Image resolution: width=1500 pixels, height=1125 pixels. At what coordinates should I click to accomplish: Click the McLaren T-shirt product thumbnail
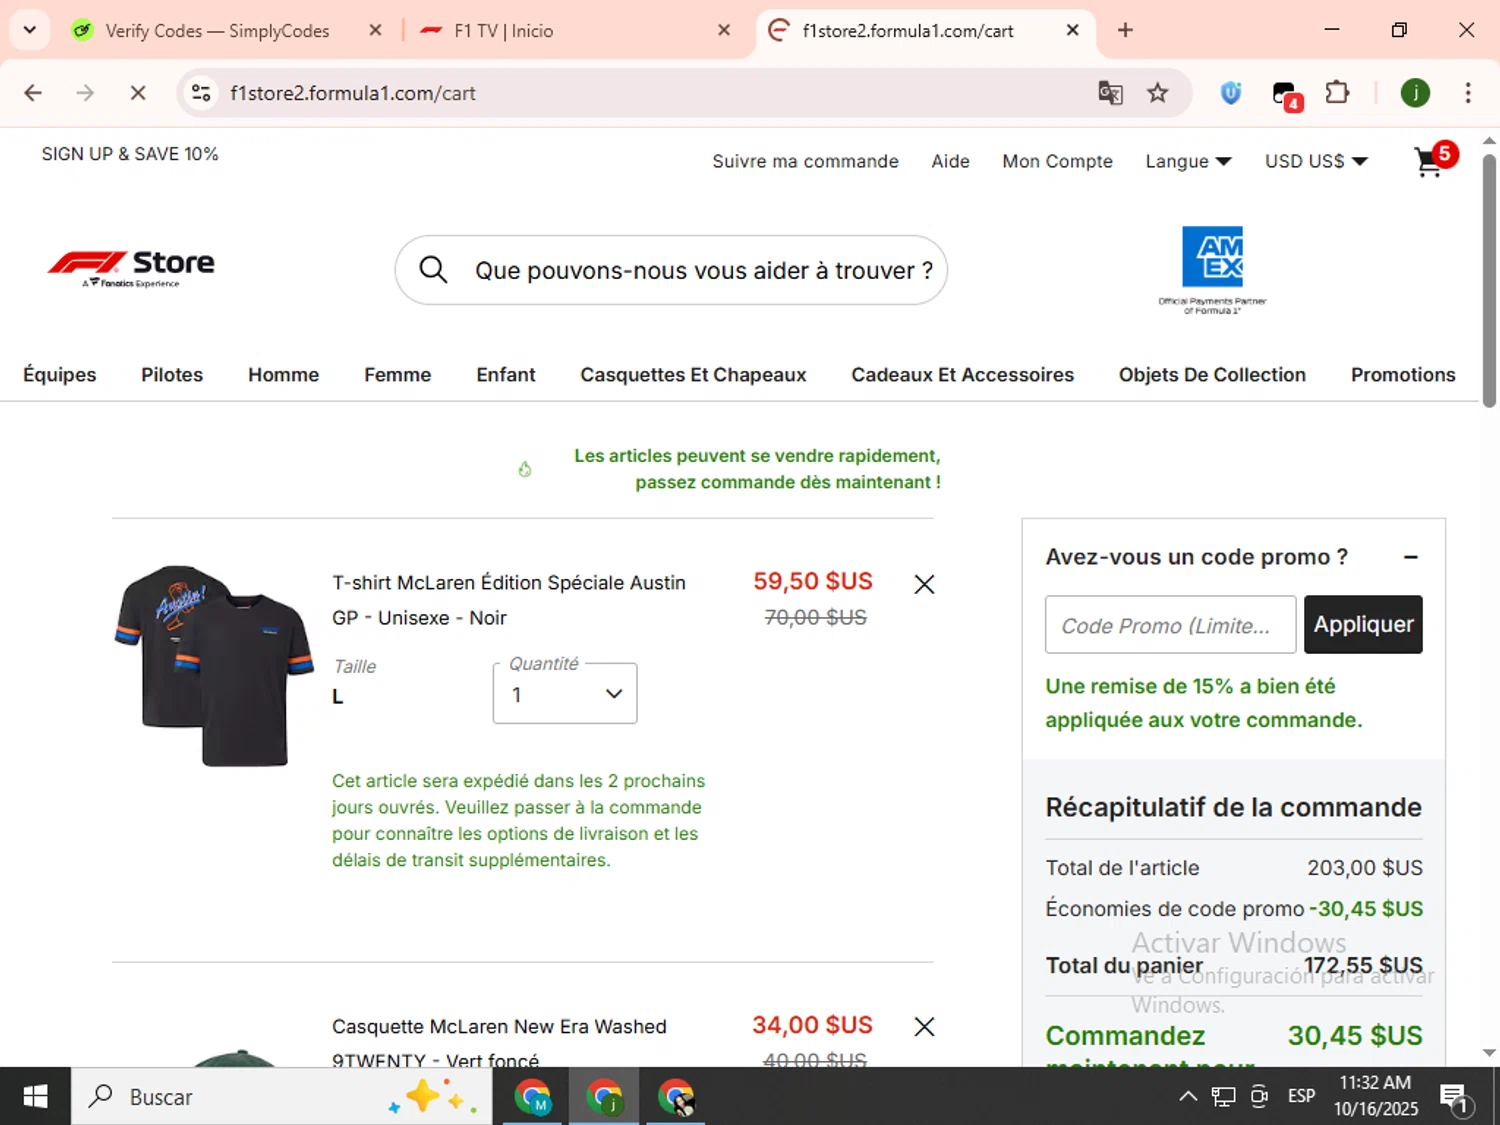[x=214, y=665]
